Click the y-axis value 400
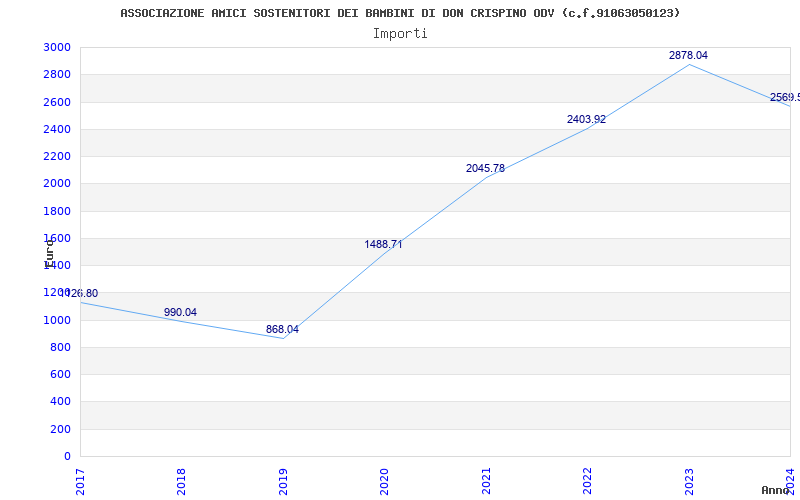 [x=60, y=402]
